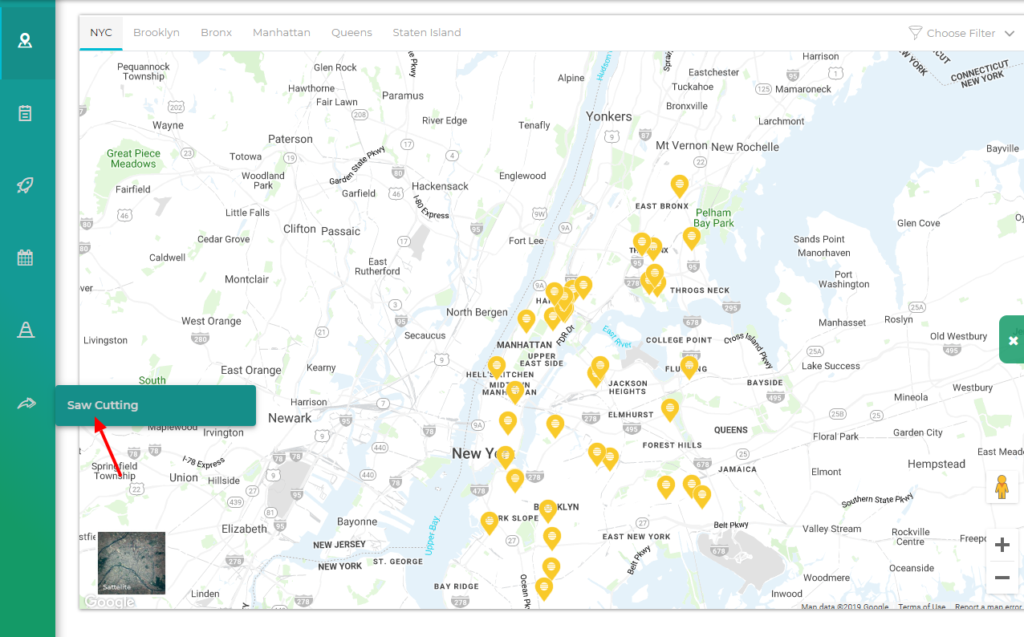Image resolution: width=1024 pixels, height=637 pixels.
Task: Open the Terms of Use link
Action: (920, 607)
